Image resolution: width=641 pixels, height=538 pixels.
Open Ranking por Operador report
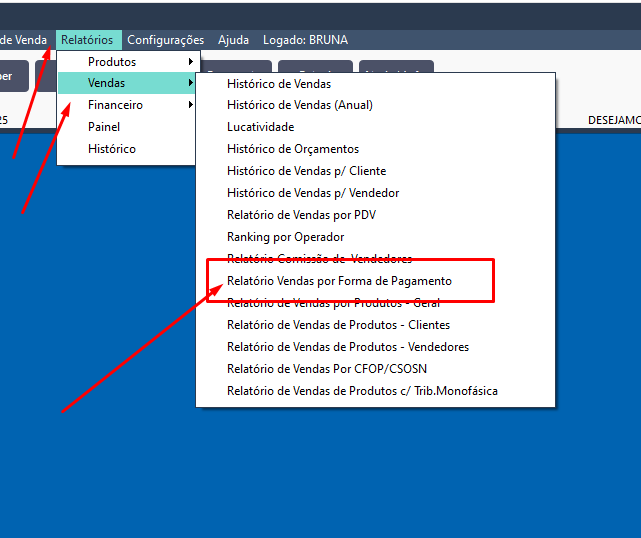click(x=375, y=237)
